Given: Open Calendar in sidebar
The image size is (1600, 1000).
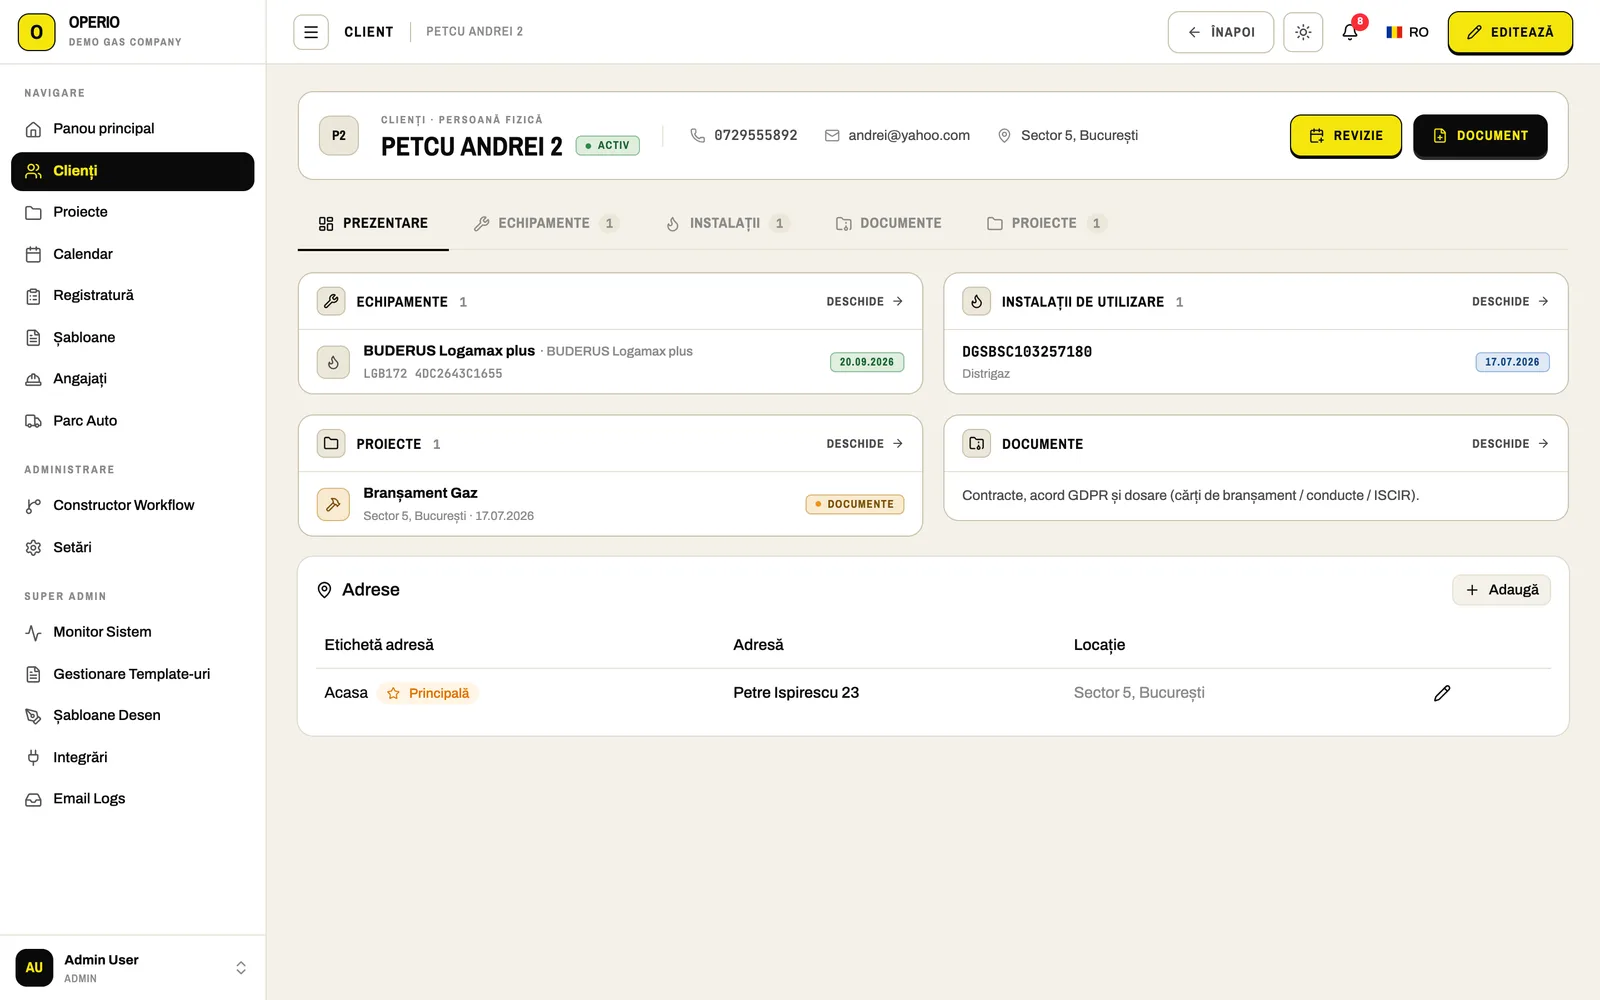Looking at the screenshot, I should pyautogui.click(x=132, y=254).
